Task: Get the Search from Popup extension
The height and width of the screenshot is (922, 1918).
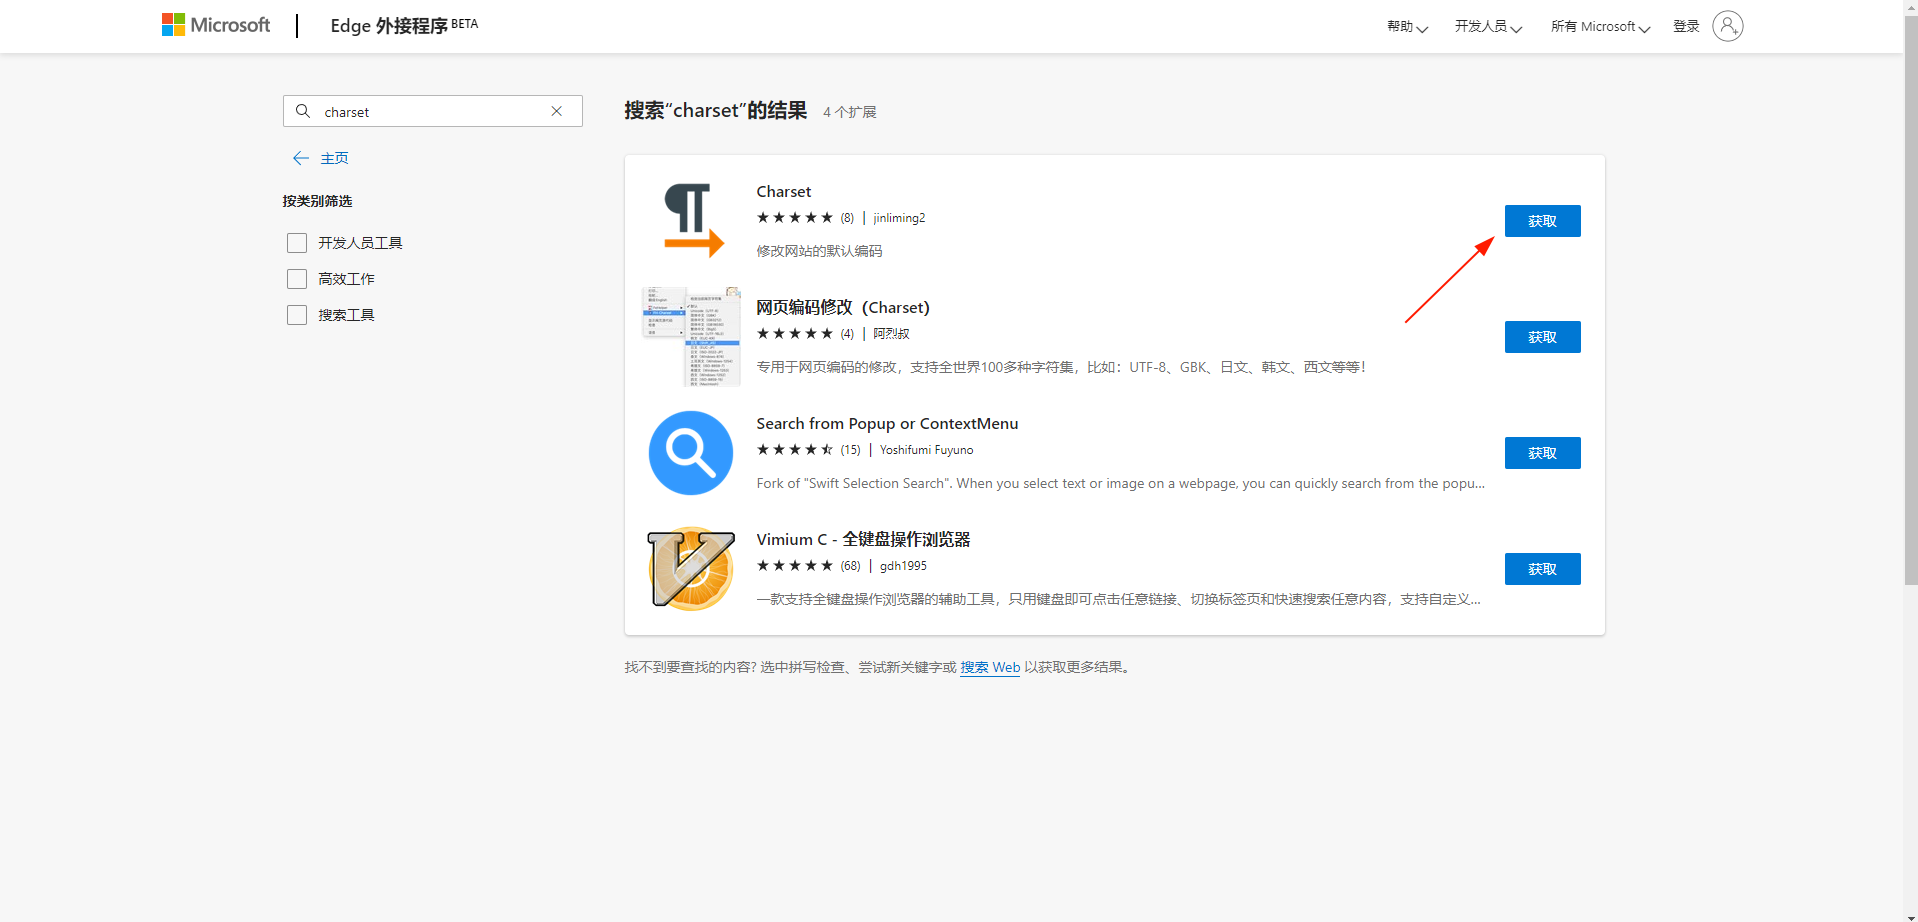Action: pos(1542,453)
